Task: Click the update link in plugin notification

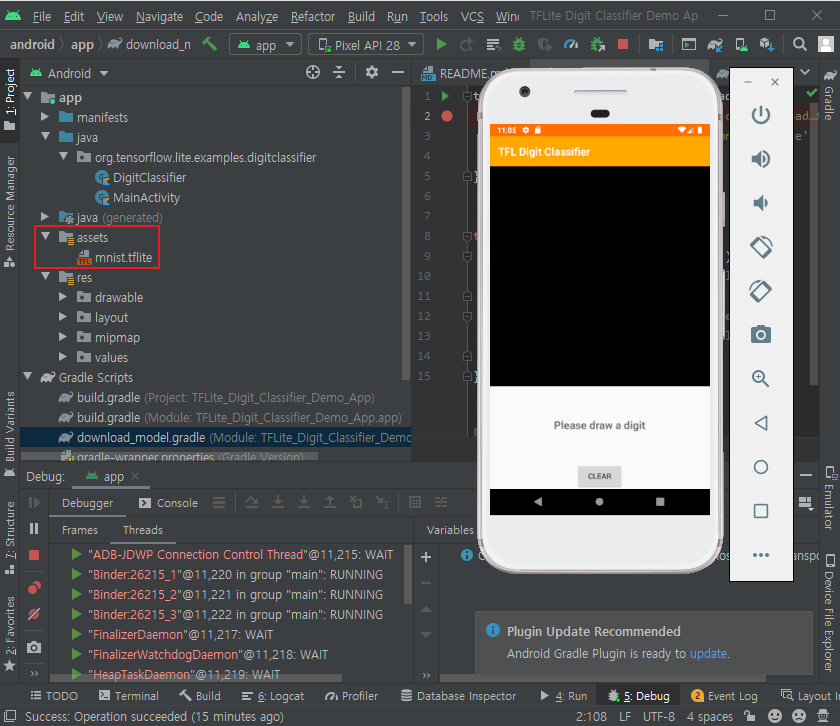Action: click(x=708, y=654)
